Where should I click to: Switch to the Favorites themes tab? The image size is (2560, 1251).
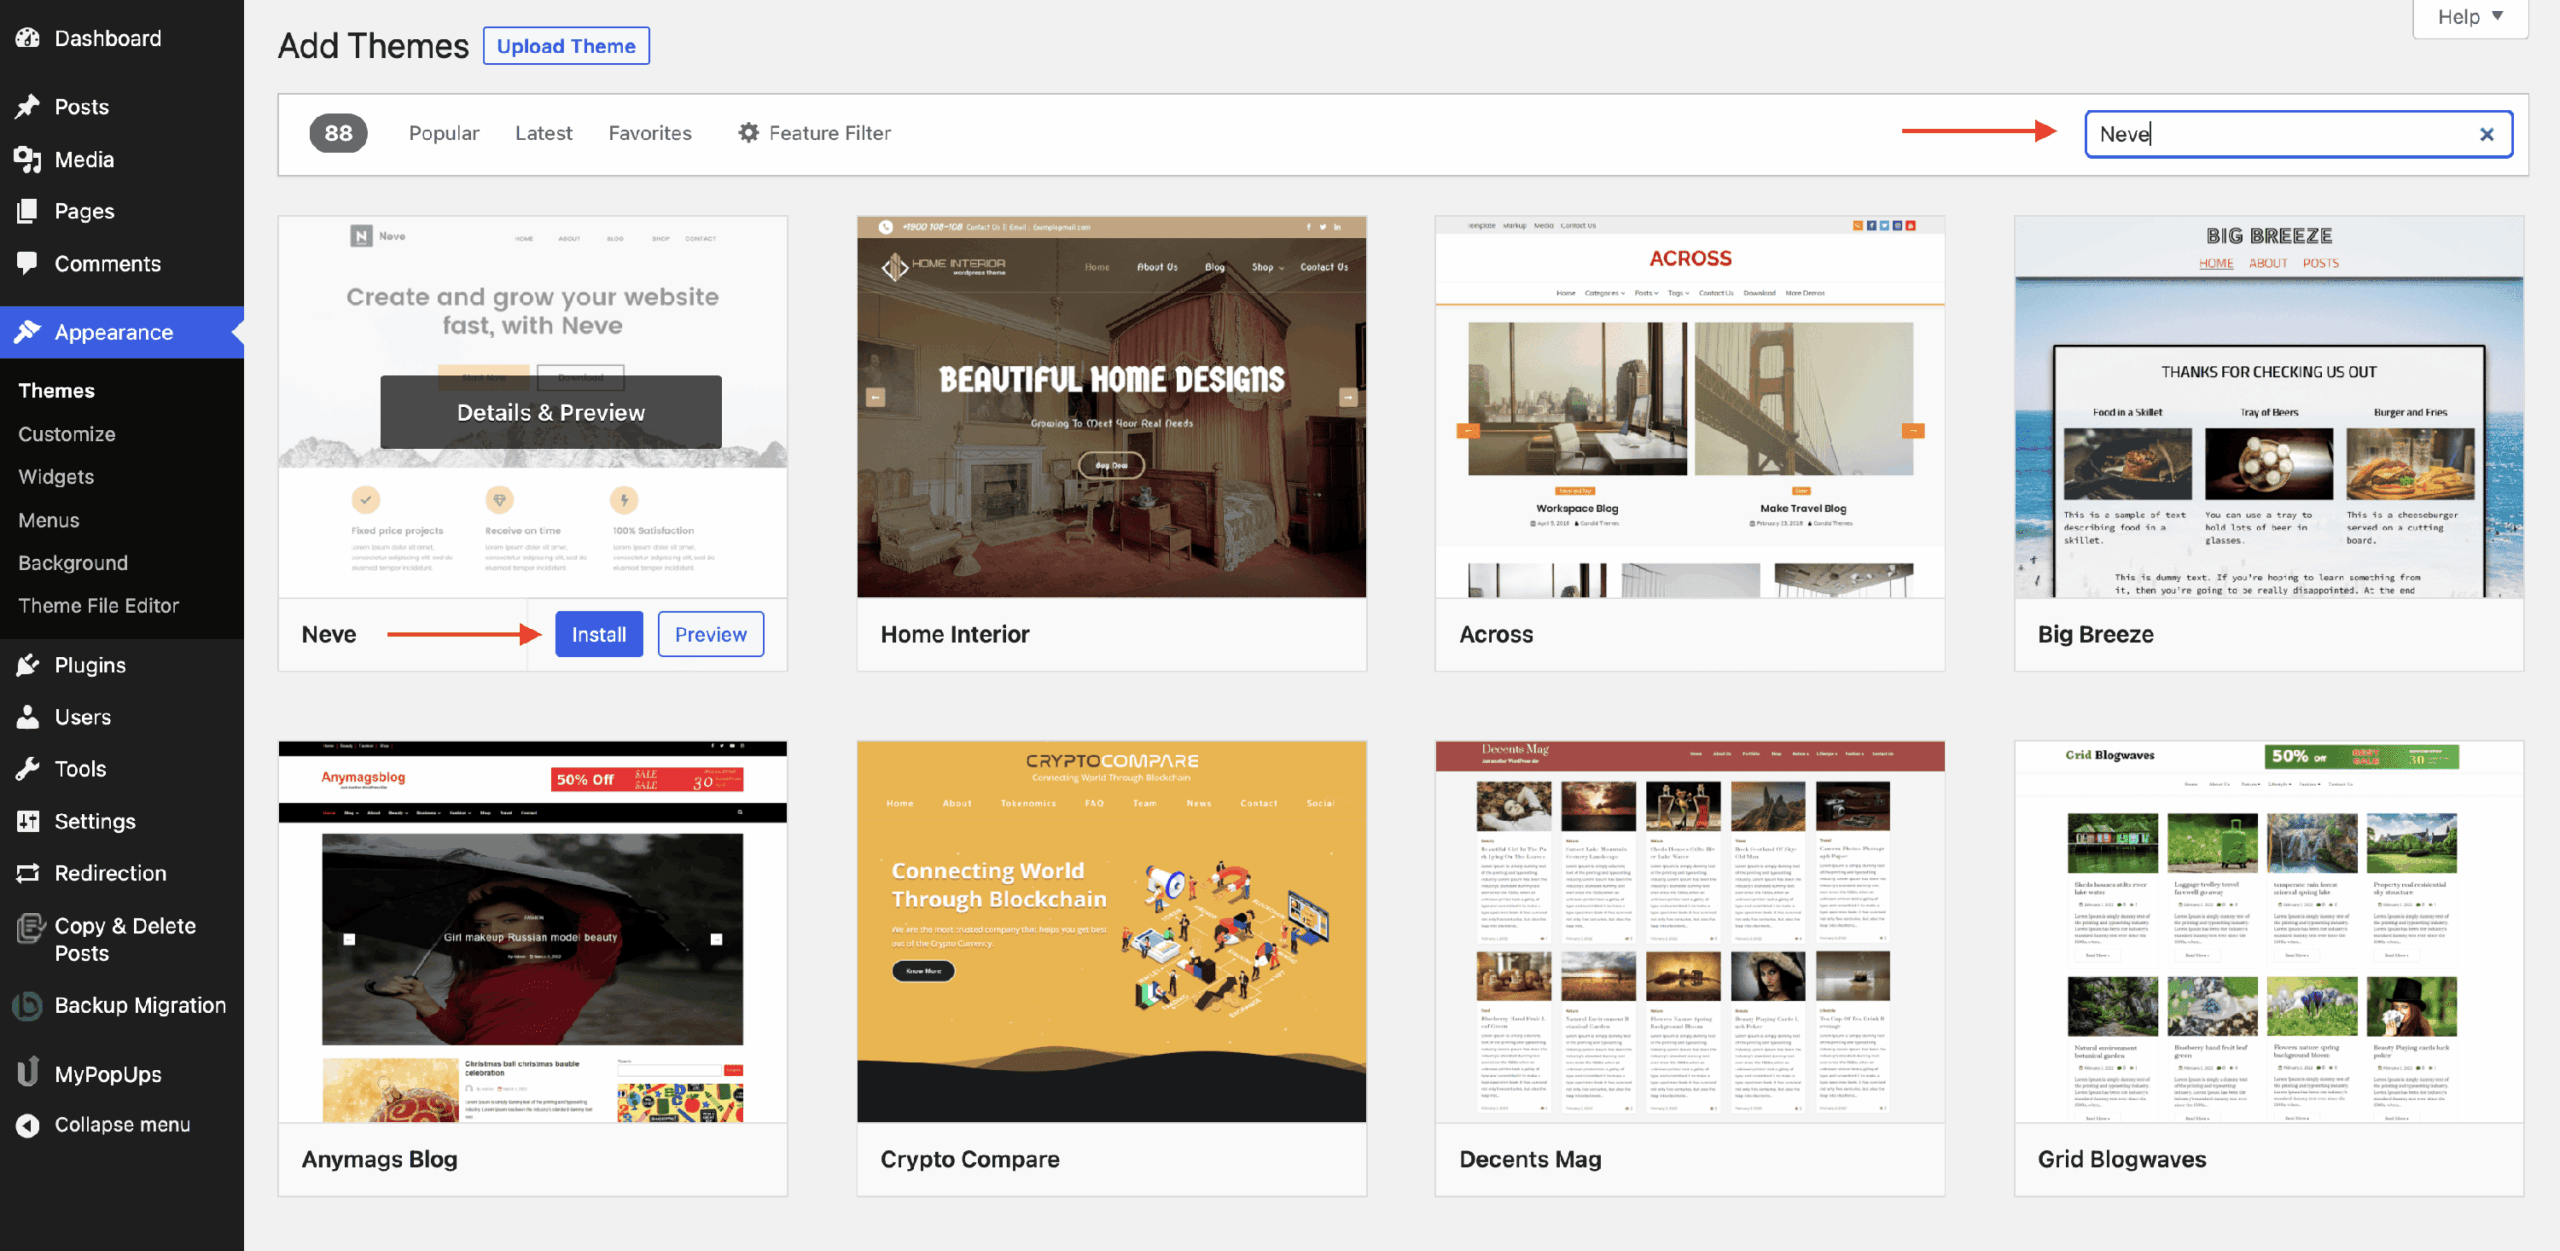click(x=650, y=133)
